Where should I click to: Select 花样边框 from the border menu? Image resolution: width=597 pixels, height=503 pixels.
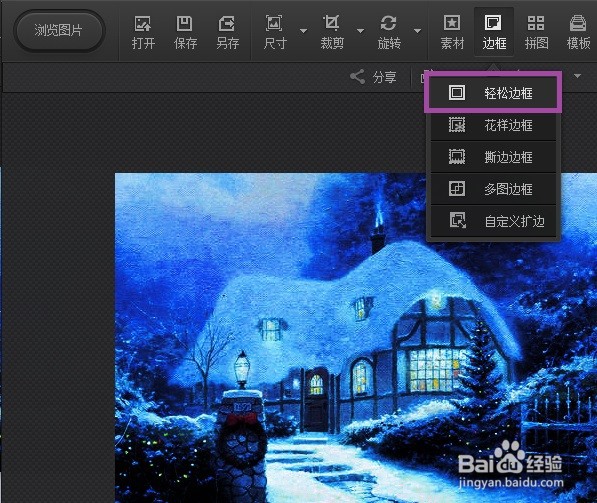(x=493, y=125)
